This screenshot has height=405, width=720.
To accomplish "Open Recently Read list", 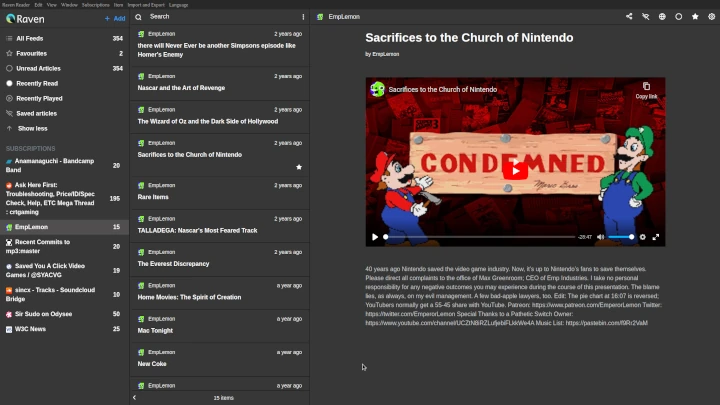I will 64,84.
